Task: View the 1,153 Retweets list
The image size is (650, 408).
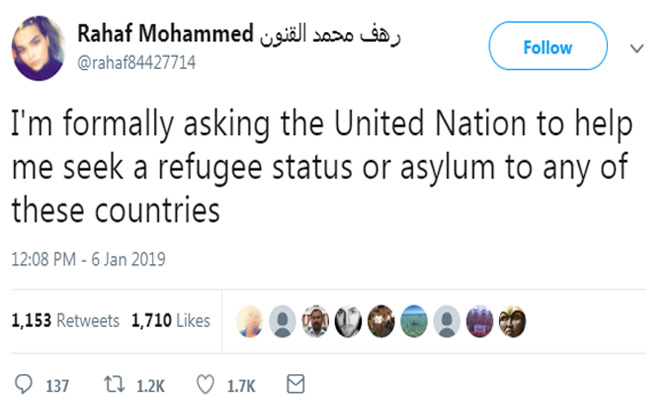Action: point(65,320)
